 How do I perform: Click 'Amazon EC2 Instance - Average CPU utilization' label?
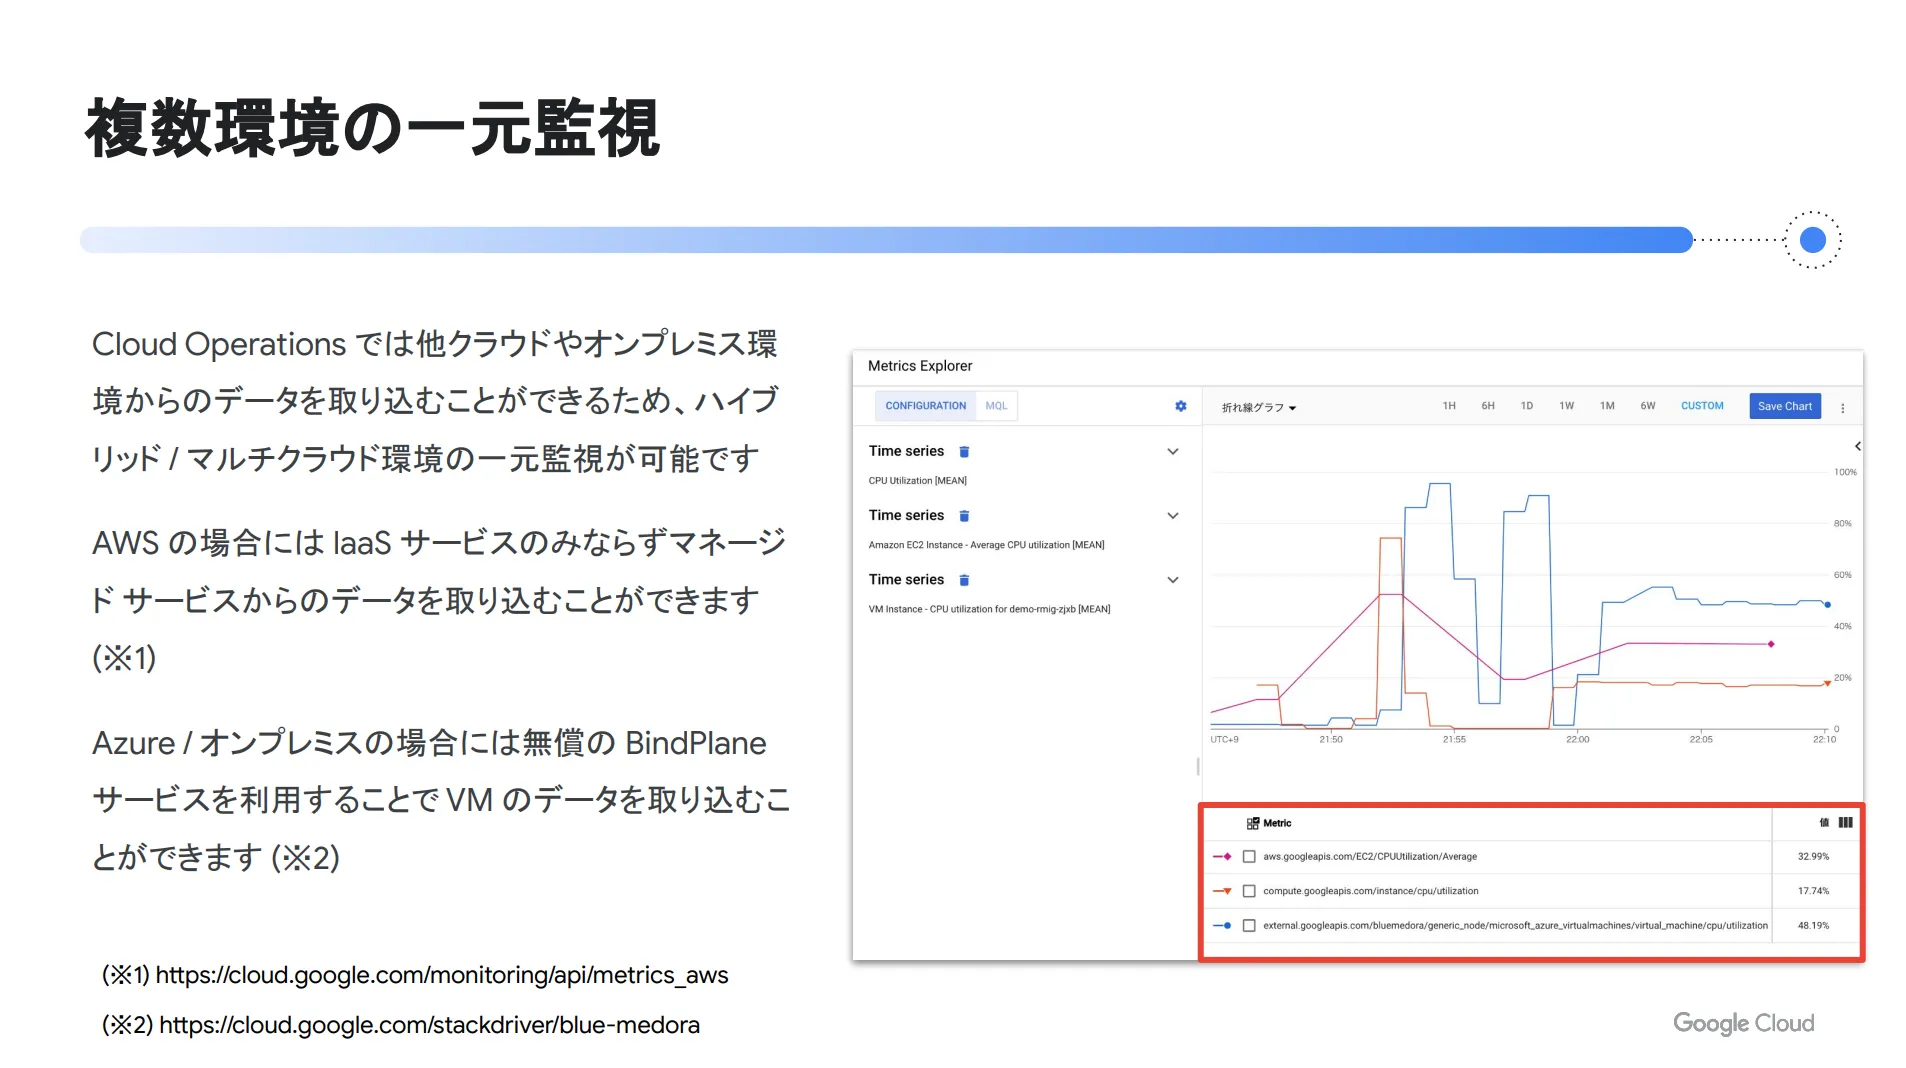coord(986,545)
